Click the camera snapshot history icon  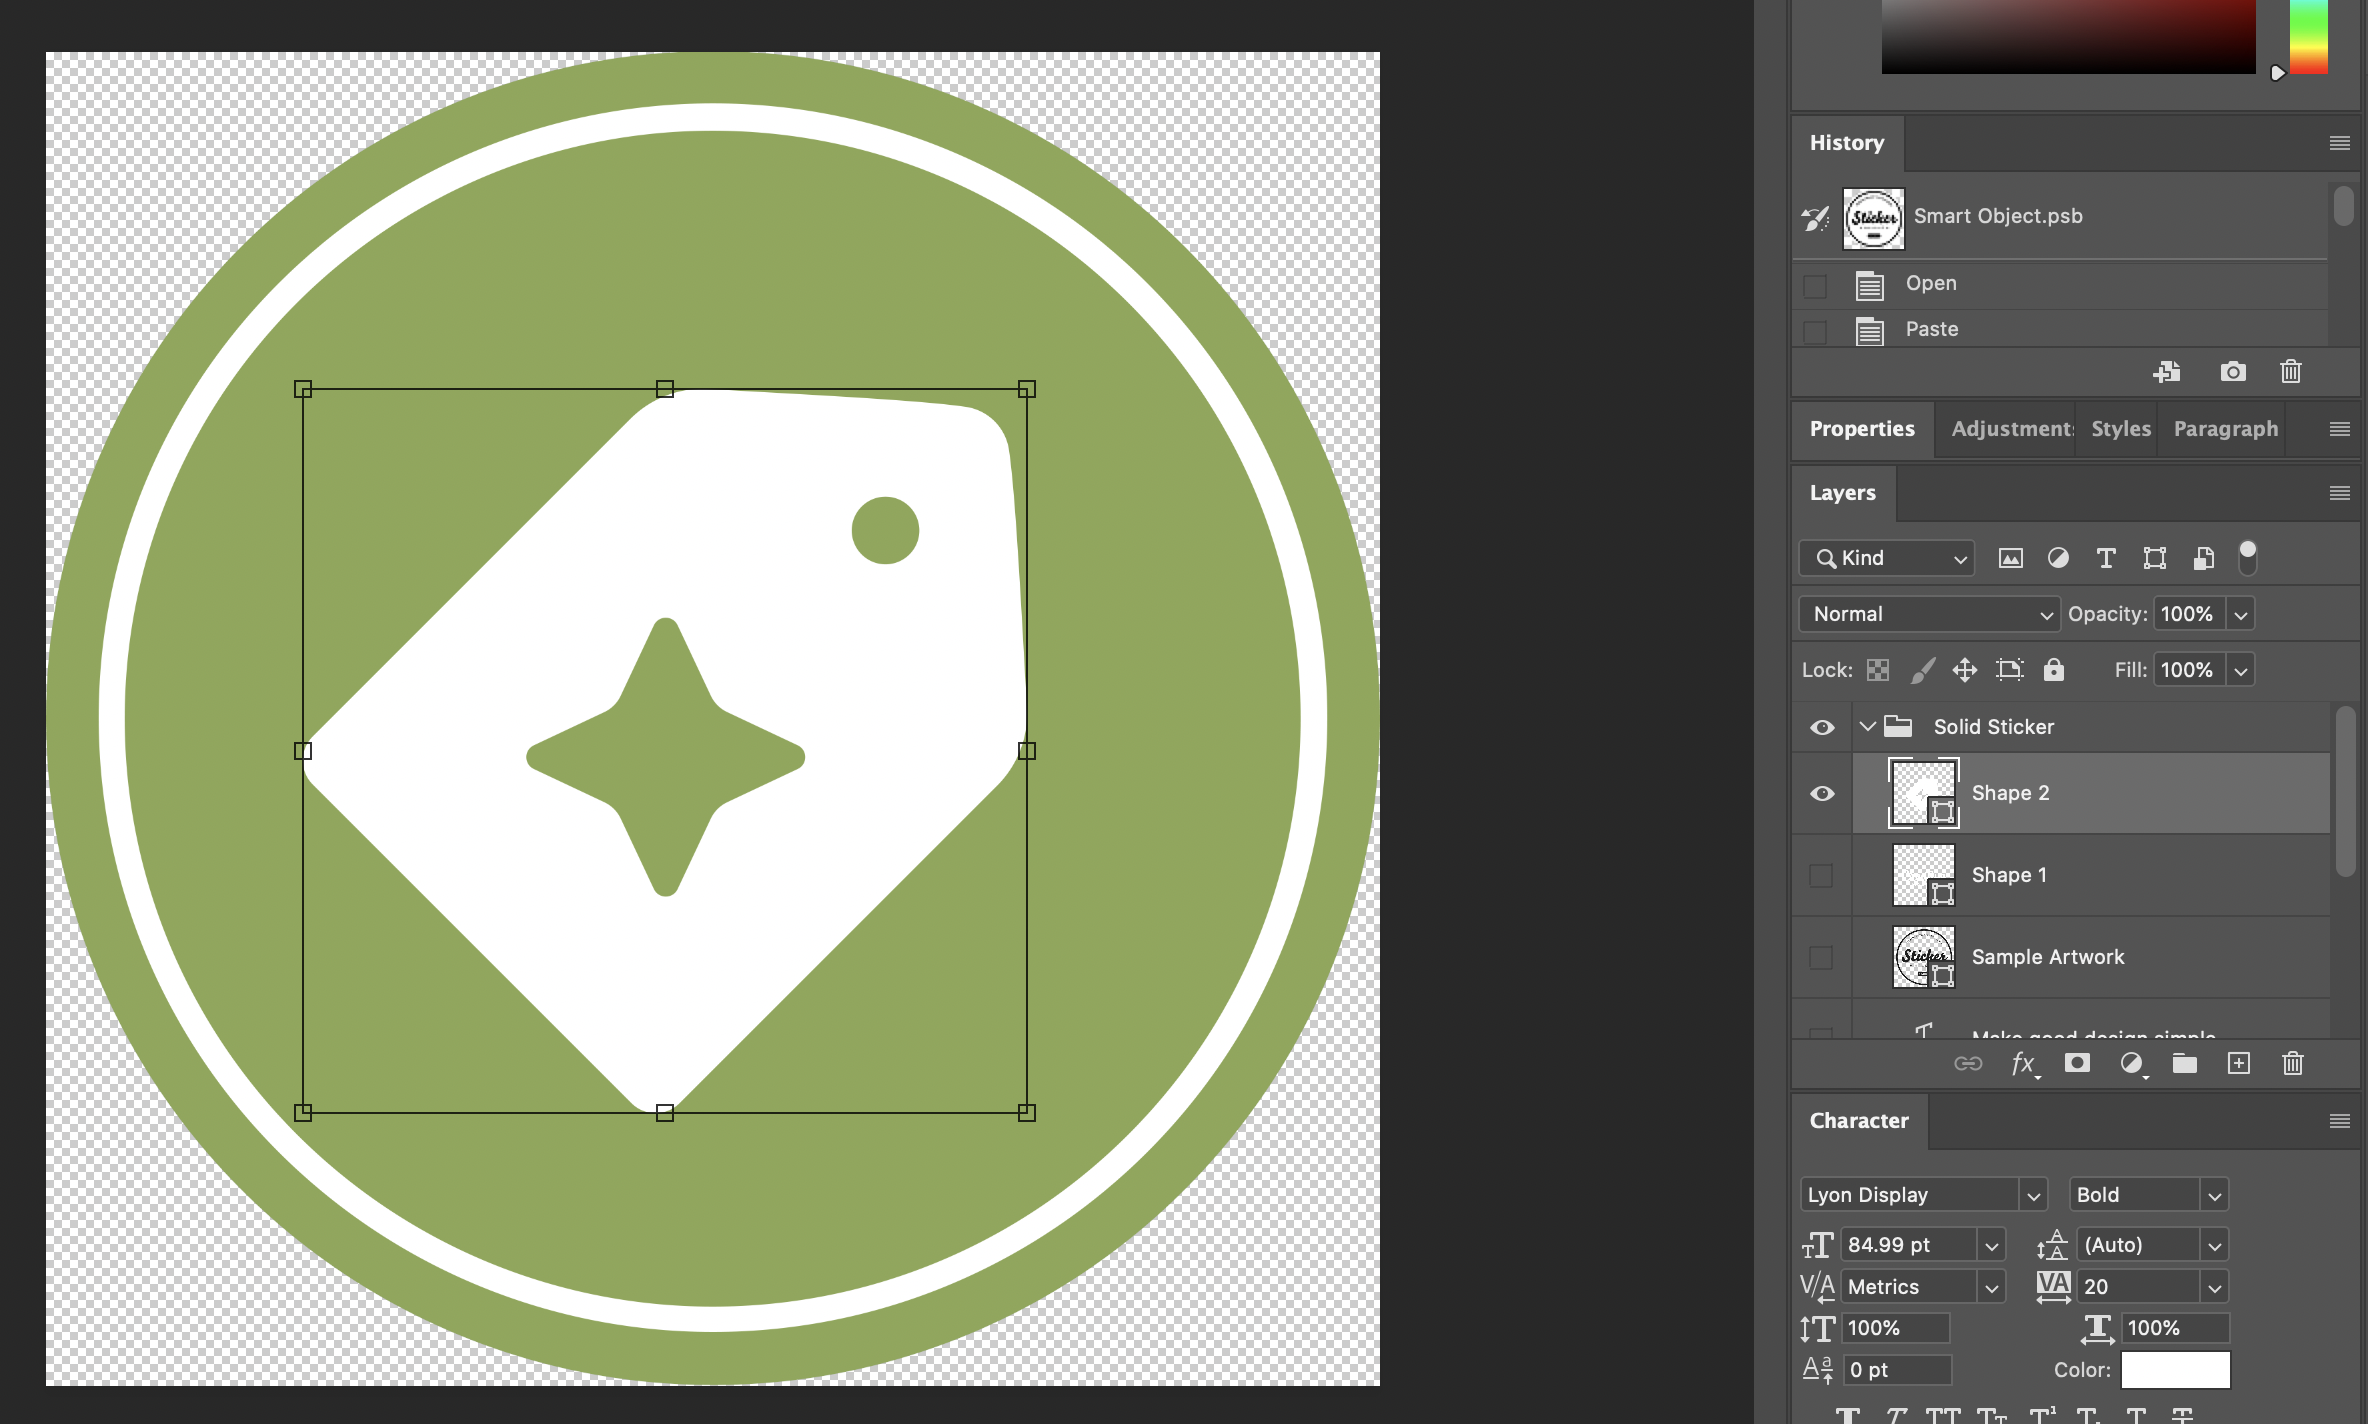[2233, 370]
